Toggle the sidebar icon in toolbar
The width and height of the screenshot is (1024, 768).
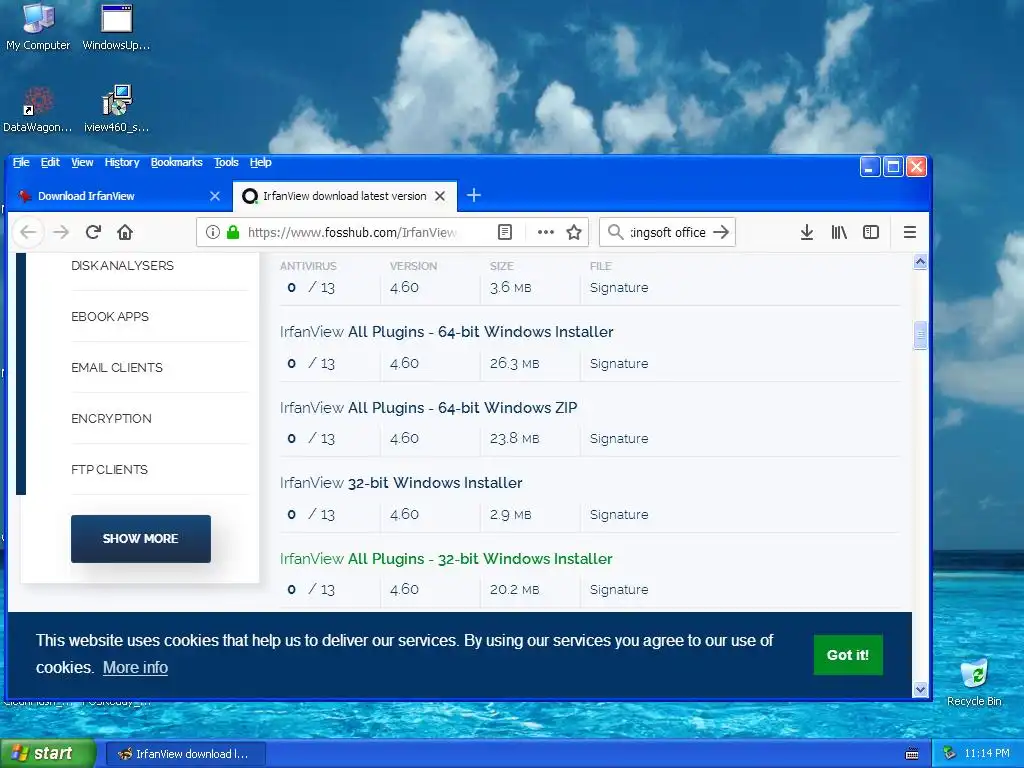pyautogui.click(x=871, y=232)
